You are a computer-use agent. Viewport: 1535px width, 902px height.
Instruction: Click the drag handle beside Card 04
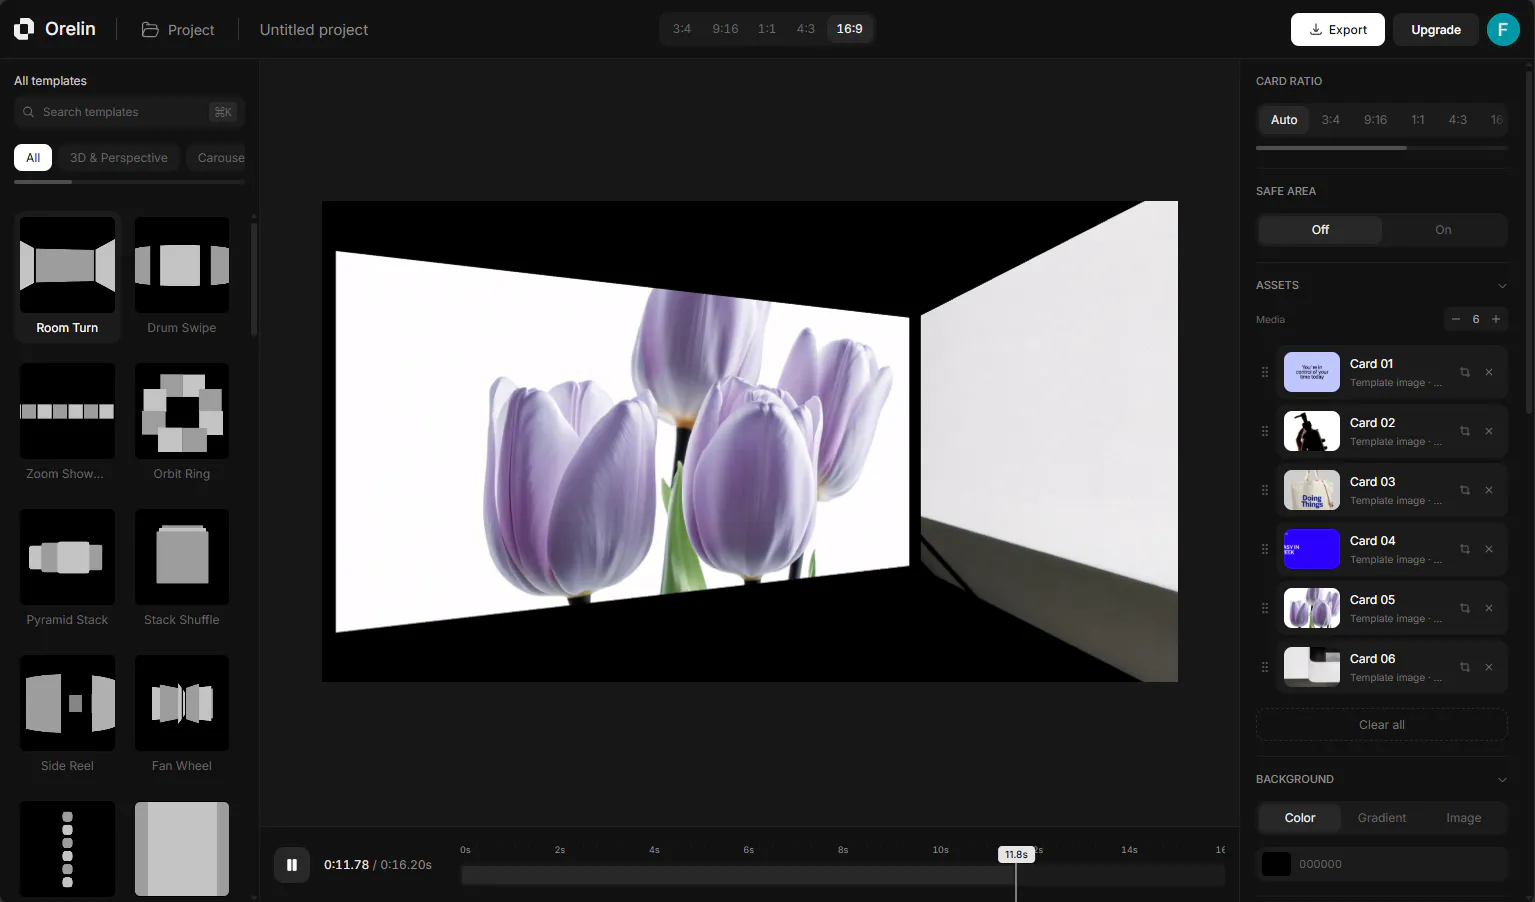[1265, 549]
